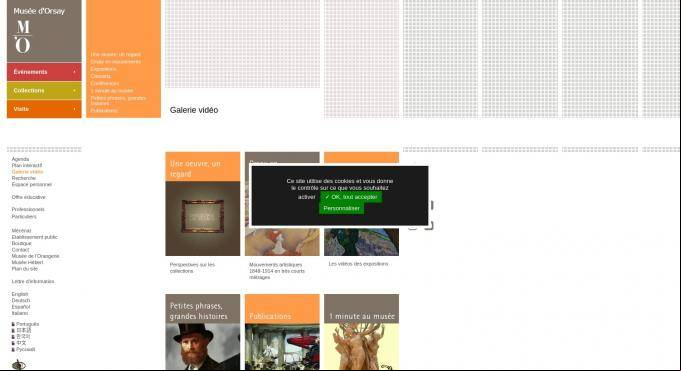
Task: Select Galerie vidéo in the sidebar
Action: (27, 172)
